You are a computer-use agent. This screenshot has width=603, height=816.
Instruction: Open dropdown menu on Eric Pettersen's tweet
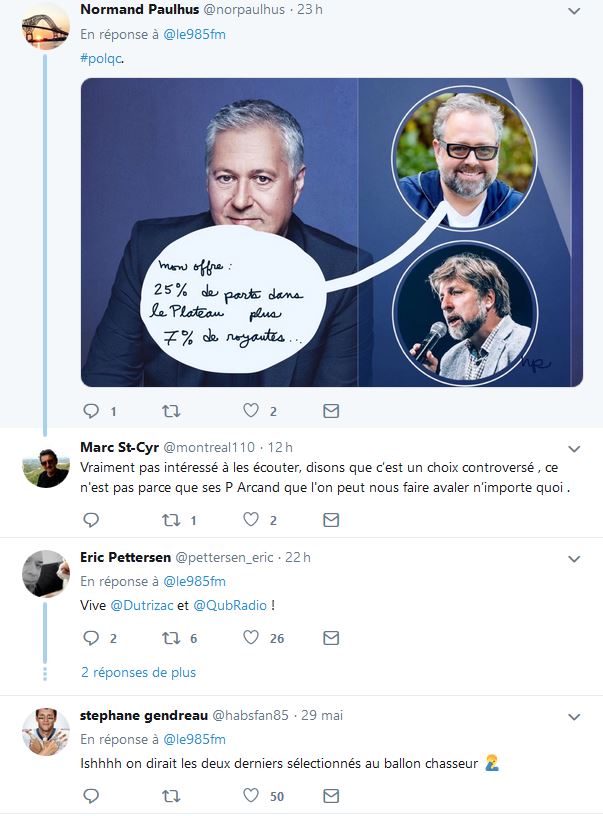coord(574,559)
